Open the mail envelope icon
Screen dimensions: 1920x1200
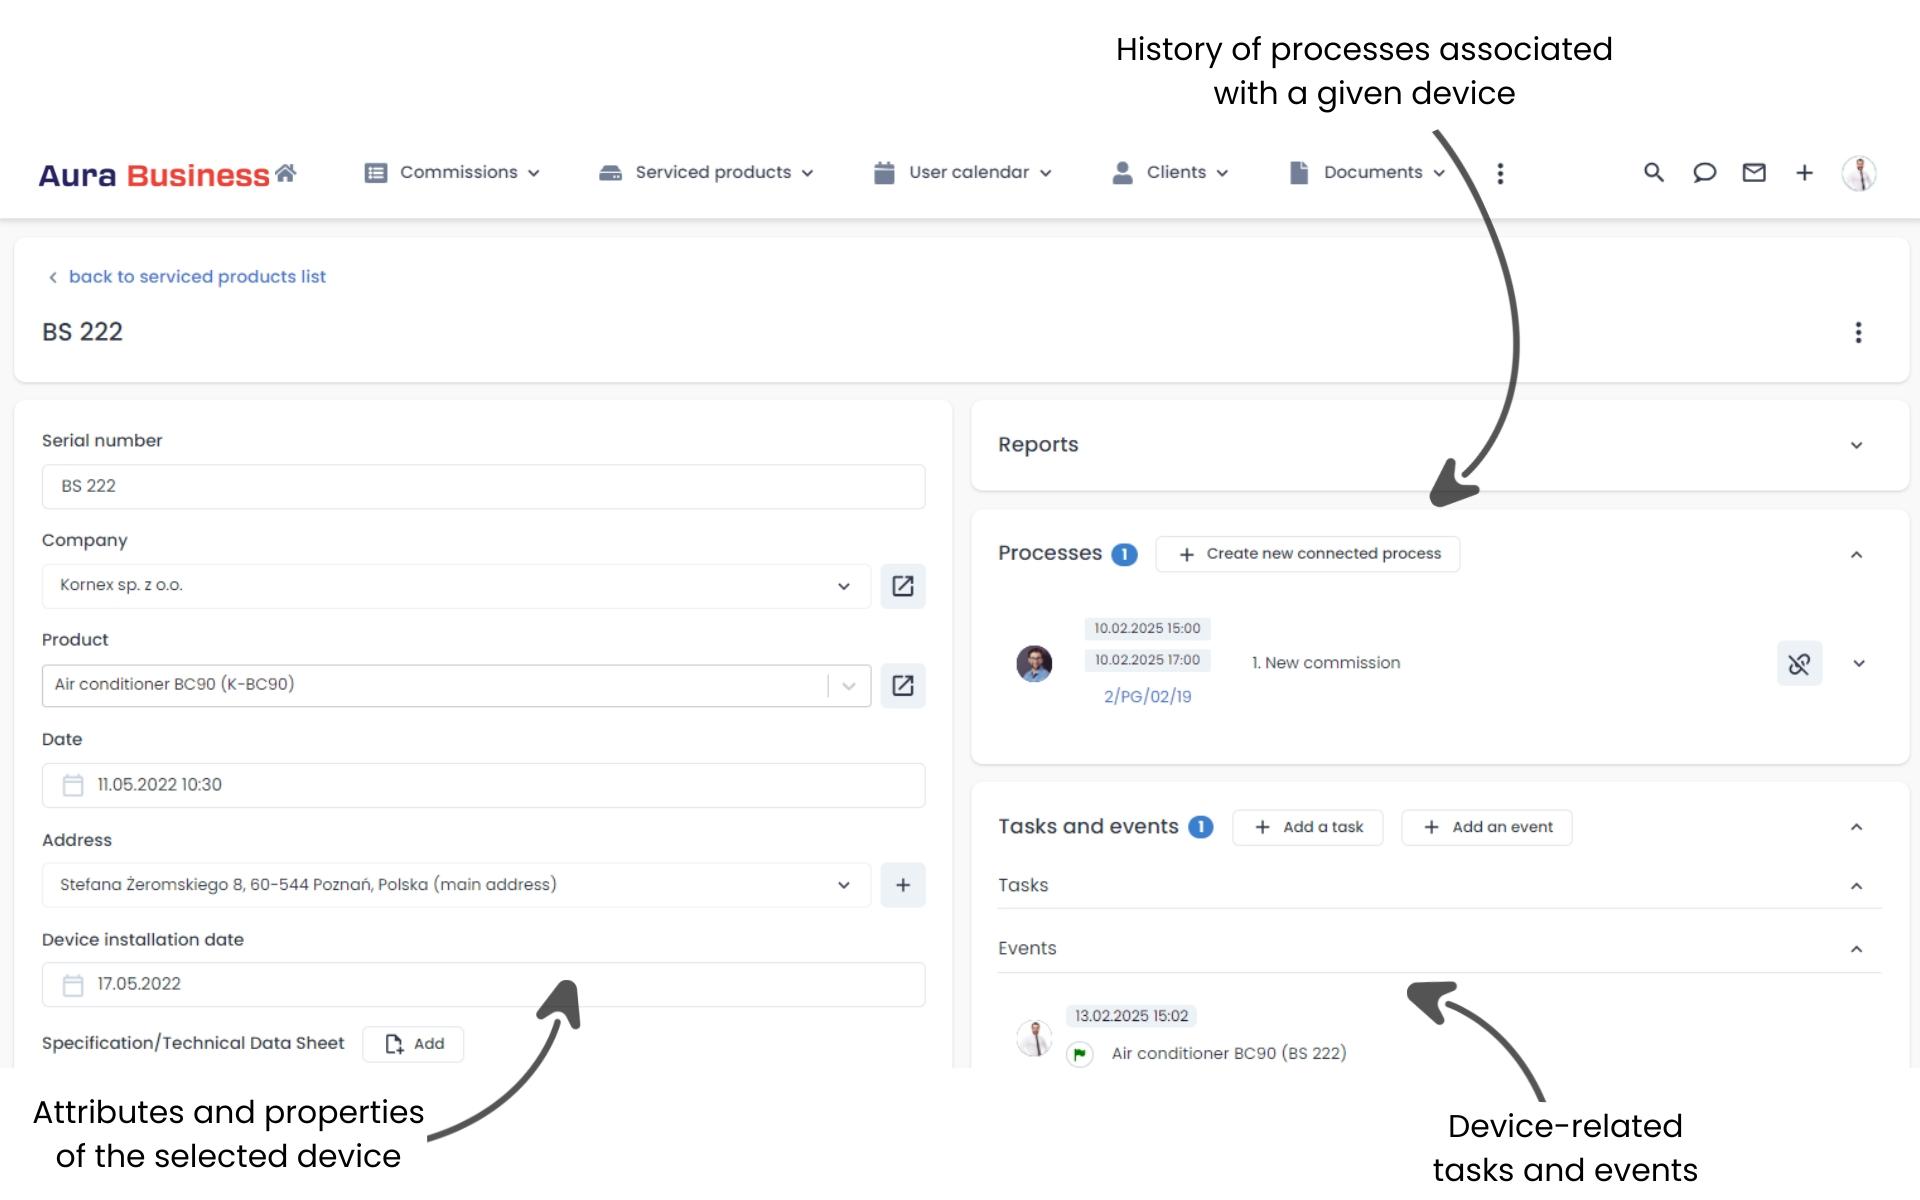1754,172
